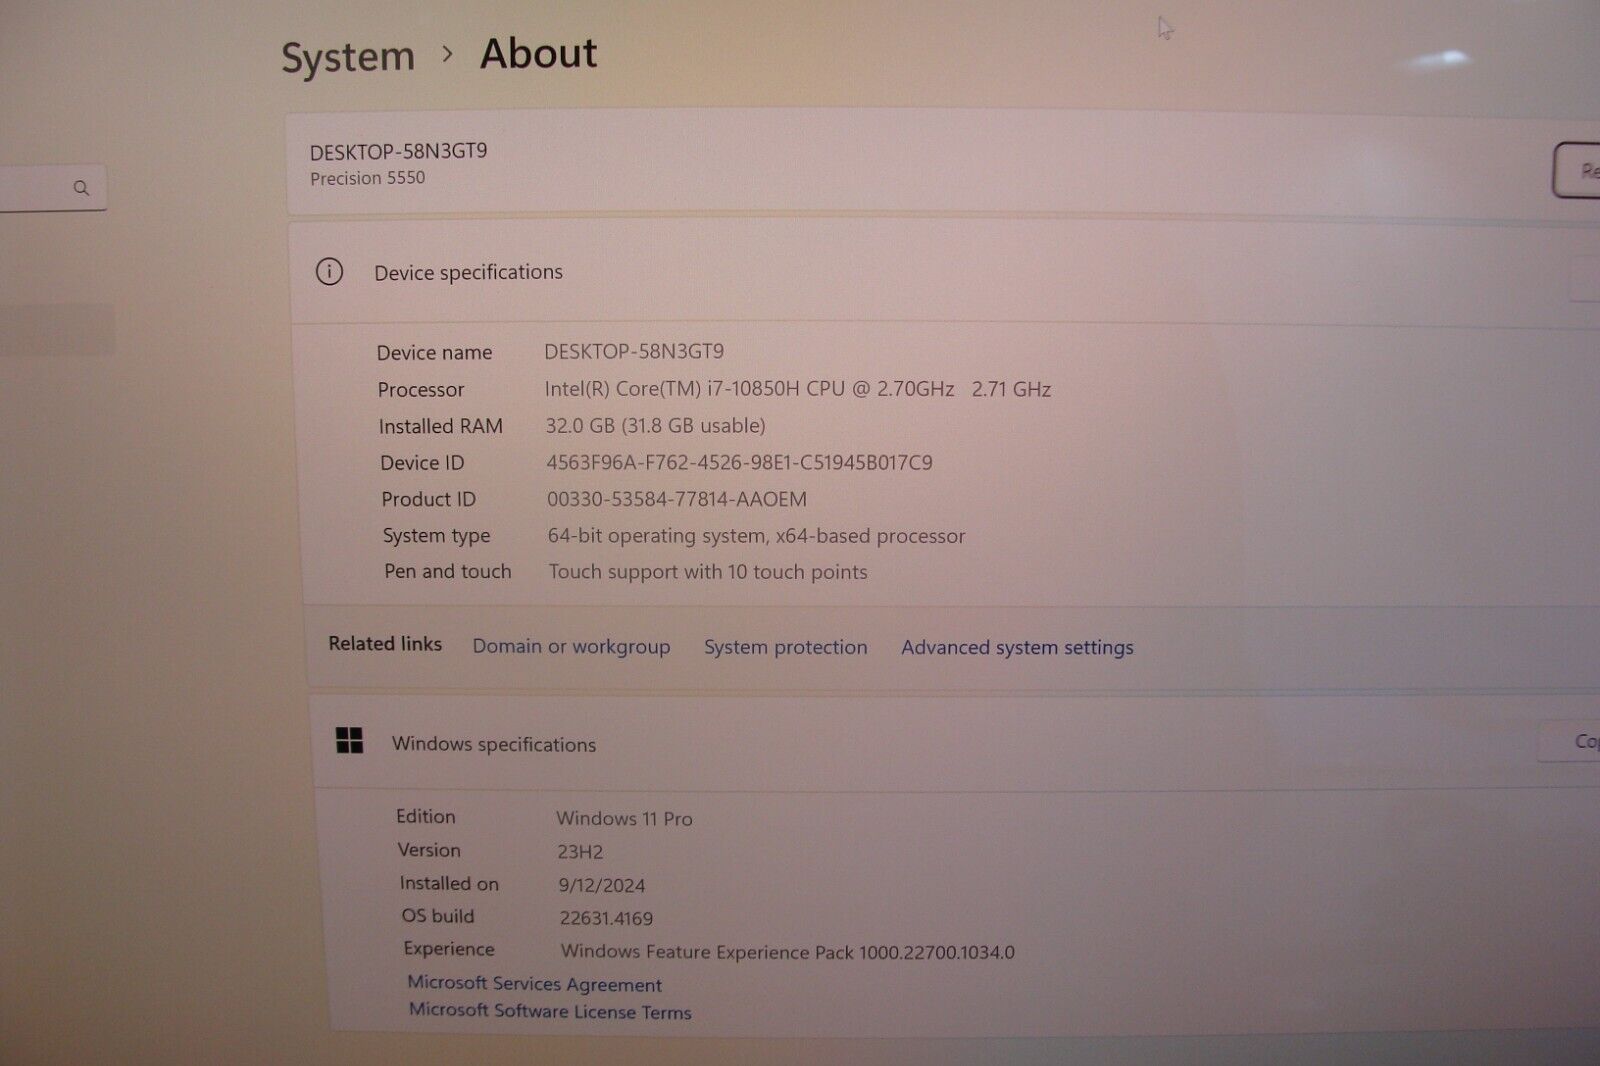Select the Installed RAM value 32.0 GB
This screenshot has width=1600, height=1066.
tap(655, 426)
